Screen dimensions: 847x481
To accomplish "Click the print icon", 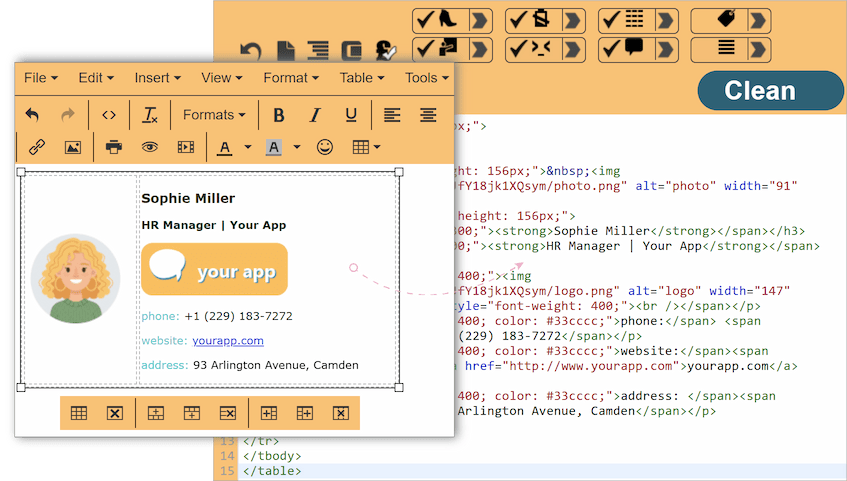I will pyautogui.click(x=113, y=147).
